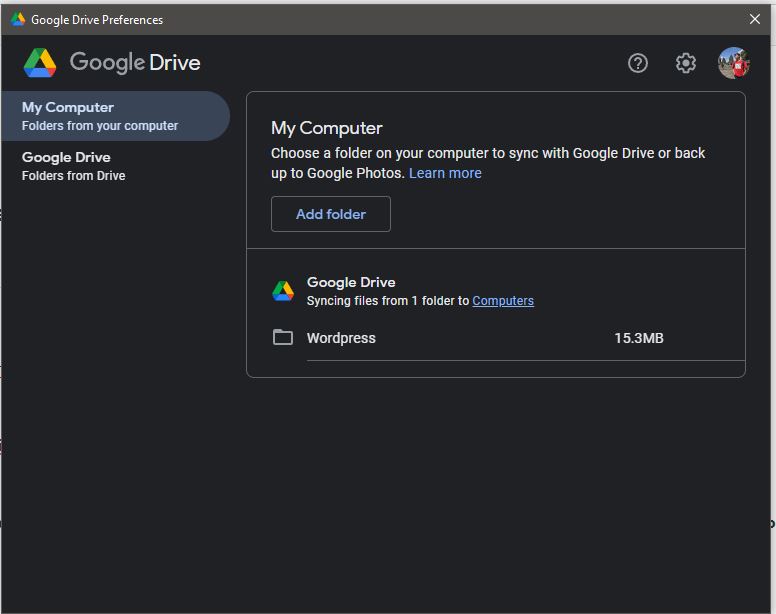Click the folder icon next to Wordpress
776x614 pixels.
[x=283, y=337]
